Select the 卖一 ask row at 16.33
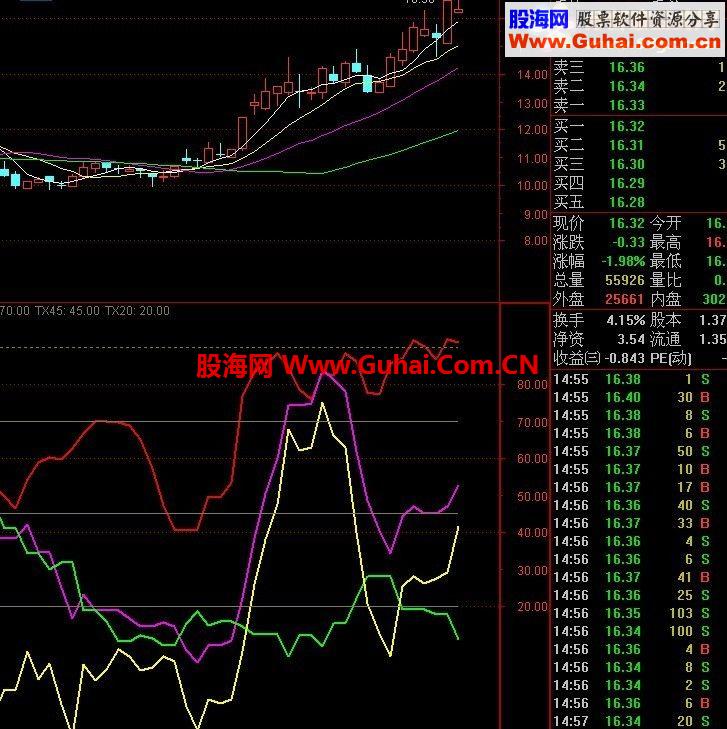 pos(639,106)
